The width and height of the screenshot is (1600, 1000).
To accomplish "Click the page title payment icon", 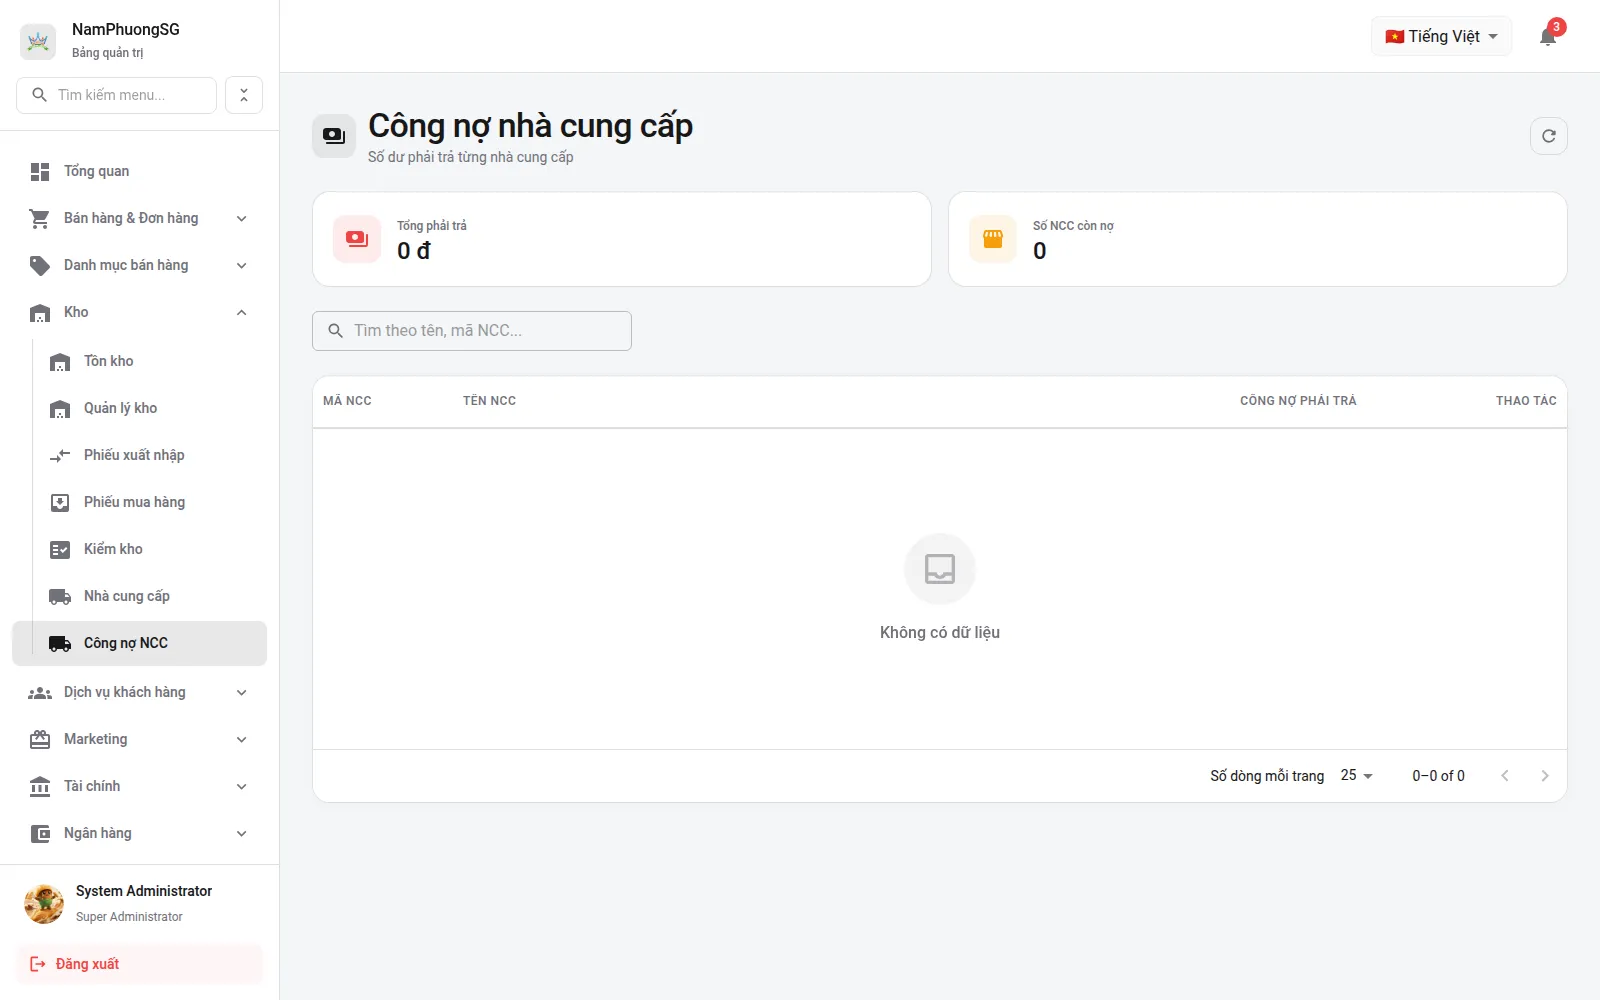I will (x=334, y=136).
